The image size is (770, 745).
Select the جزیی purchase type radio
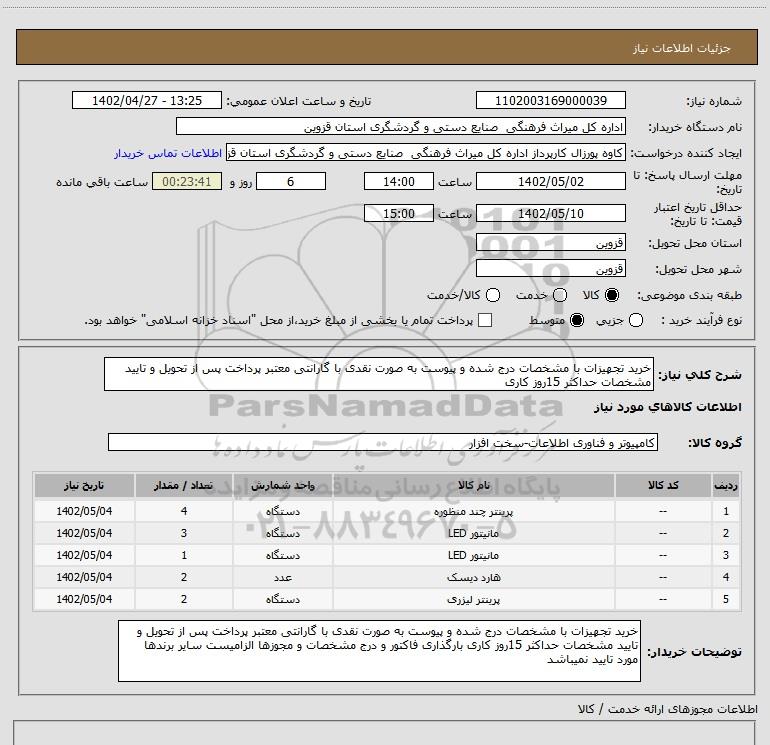[636, 320]
